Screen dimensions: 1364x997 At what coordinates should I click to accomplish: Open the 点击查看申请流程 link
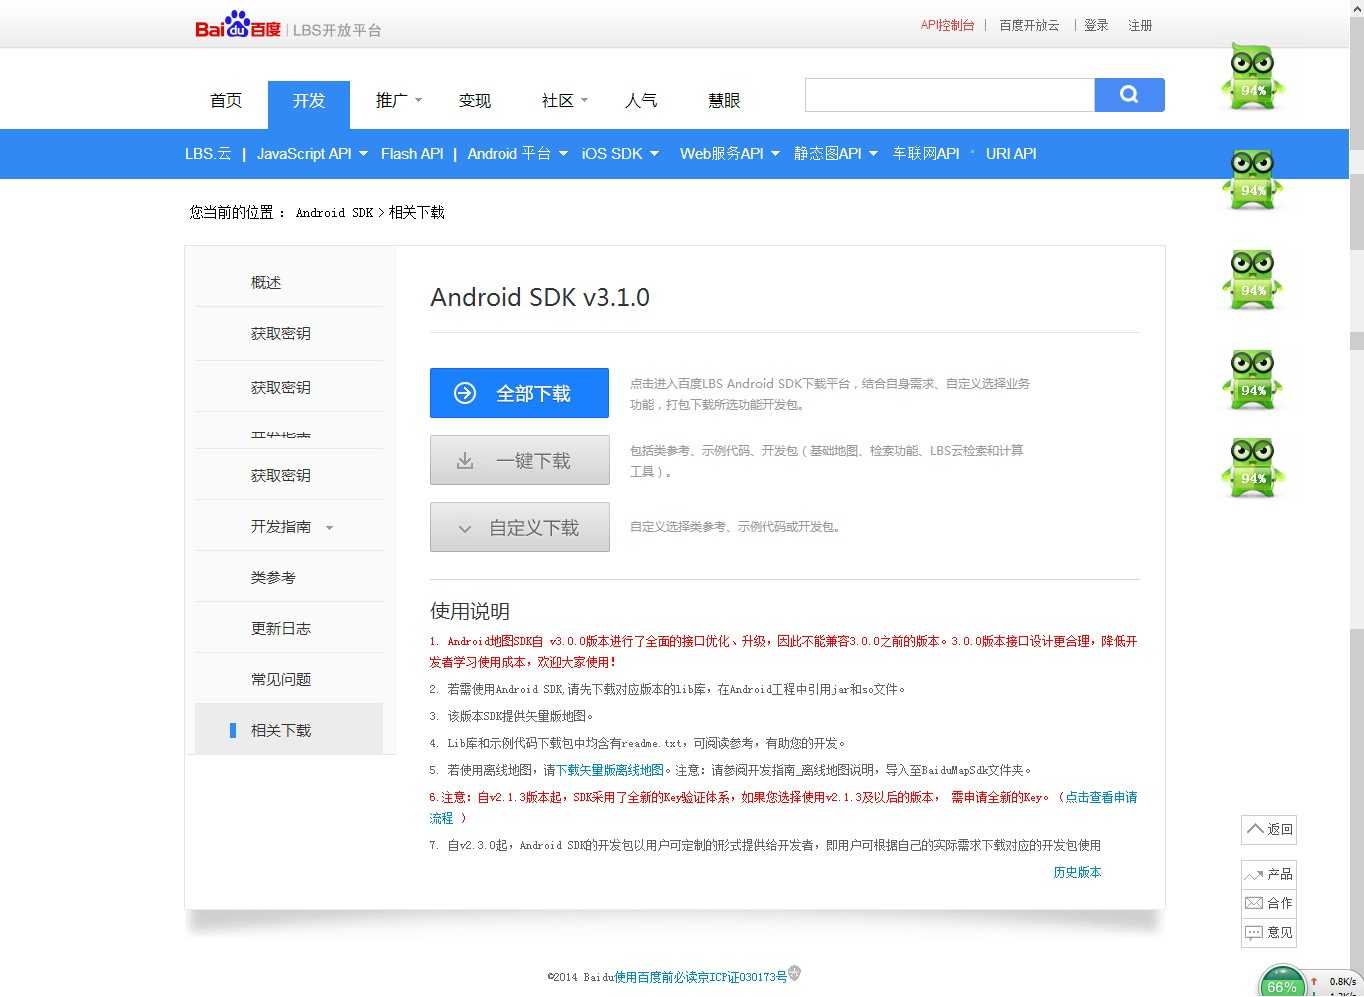click(x=1100, y=797)
